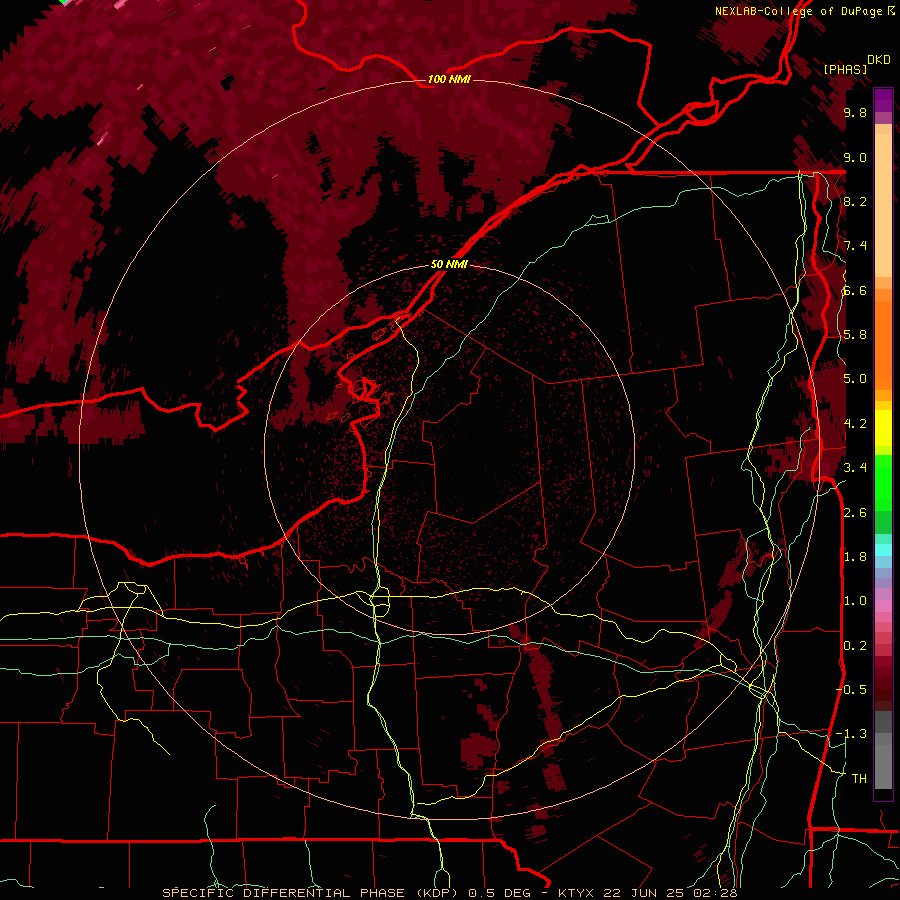Click the 5.0 scale value
The image size is (900, 900).
(x=855, y=379)
